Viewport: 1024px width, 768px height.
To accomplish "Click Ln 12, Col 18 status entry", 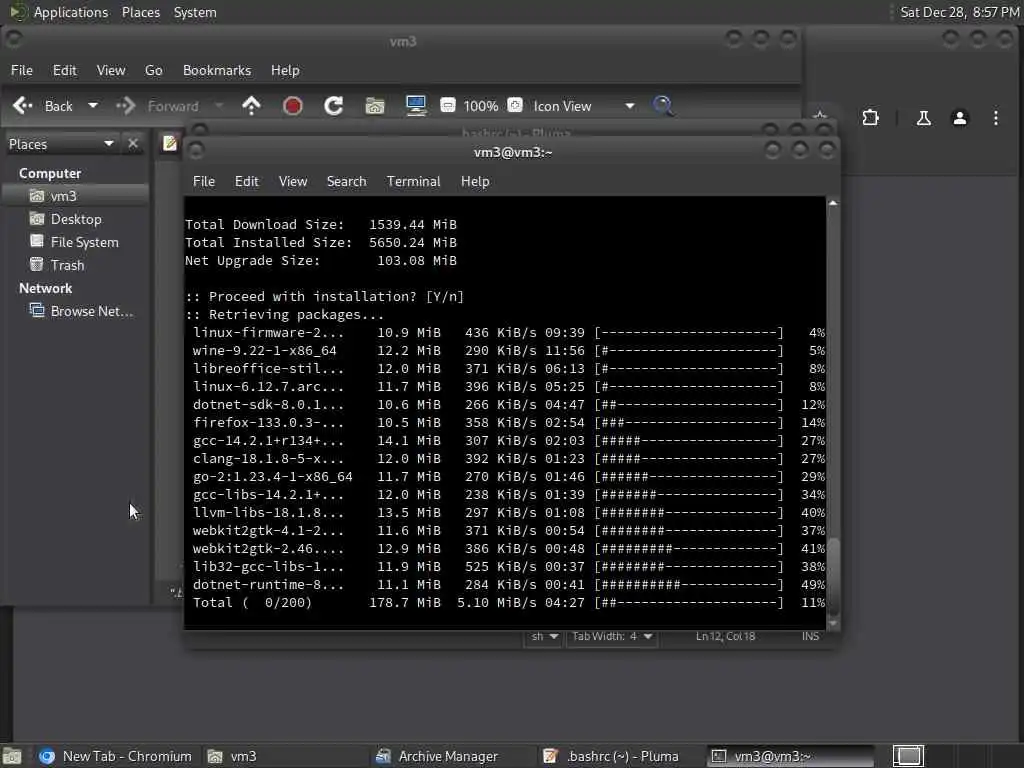I will [725, 636].
